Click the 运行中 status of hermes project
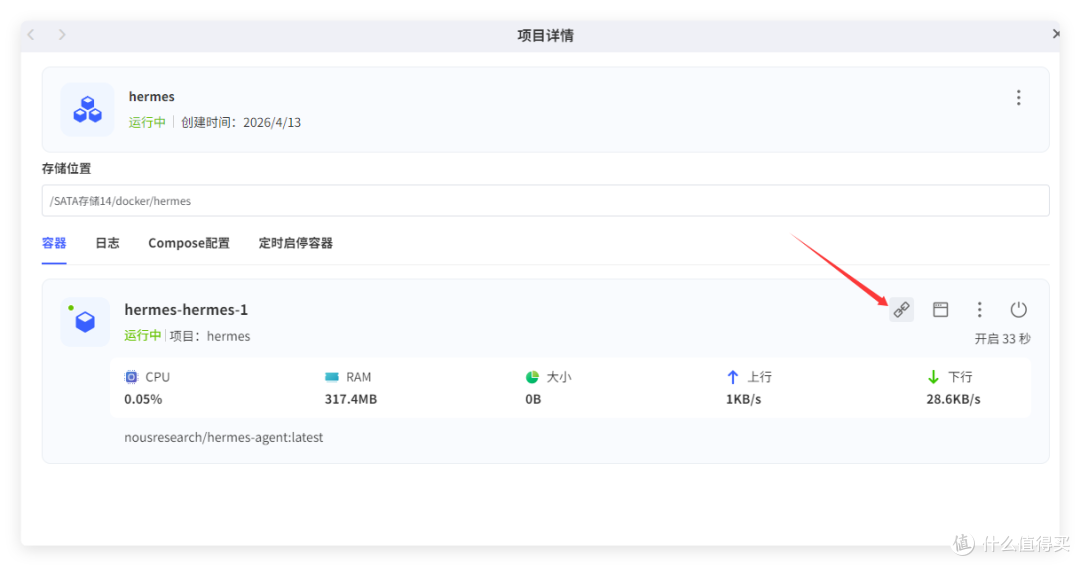 (147, 123)
